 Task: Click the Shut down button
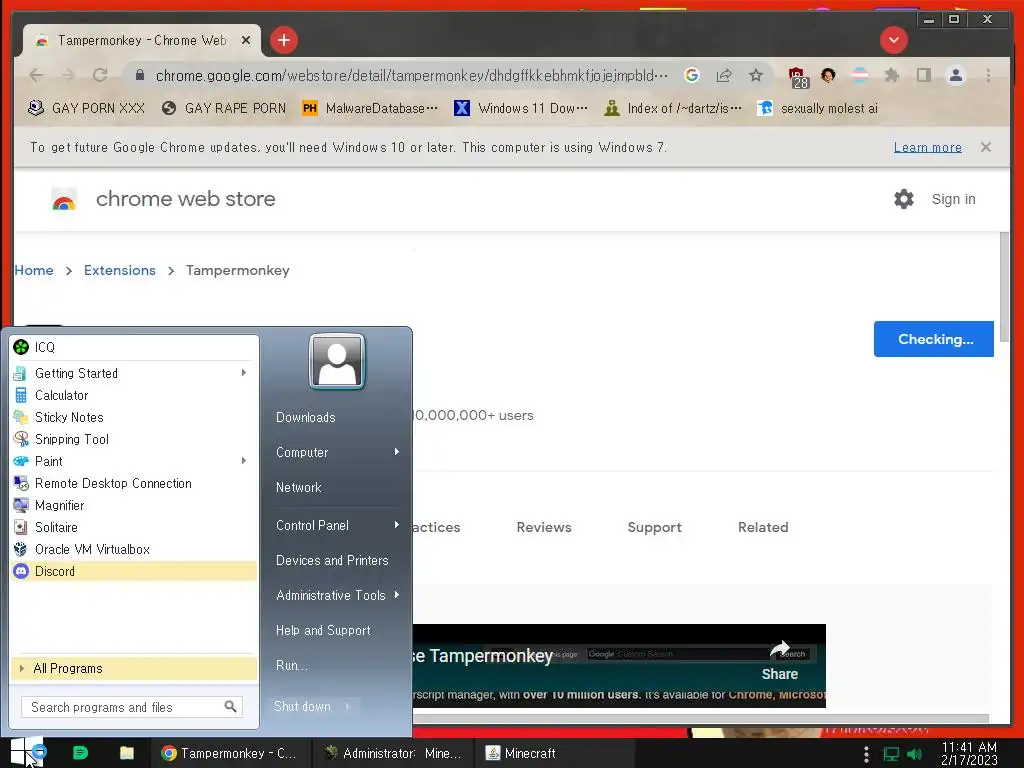pyautogui.click(x=302, y=706)
